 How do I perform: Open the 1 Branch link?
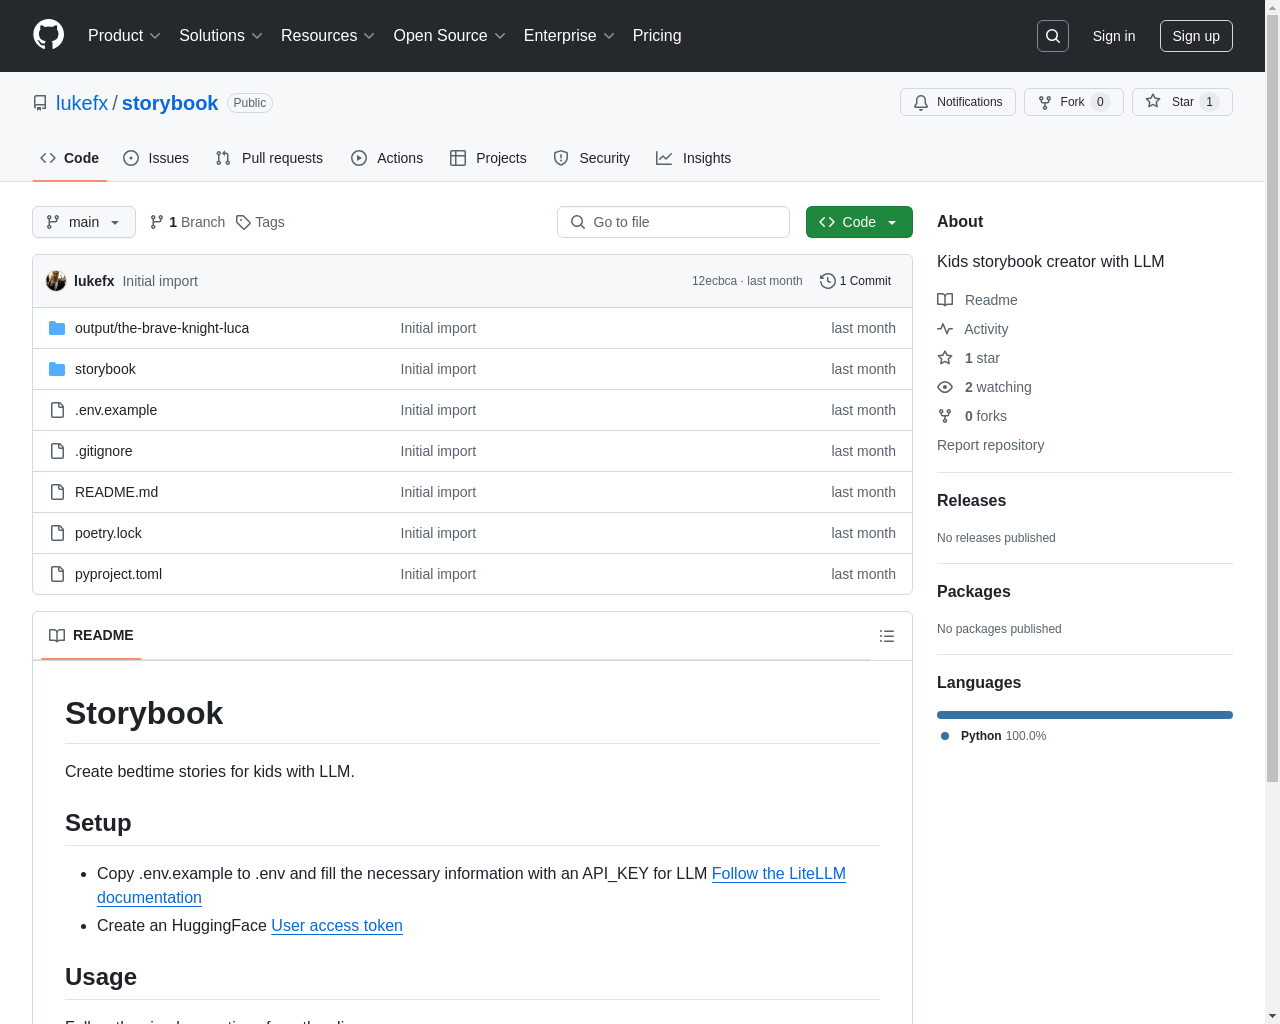click(187, 222)
